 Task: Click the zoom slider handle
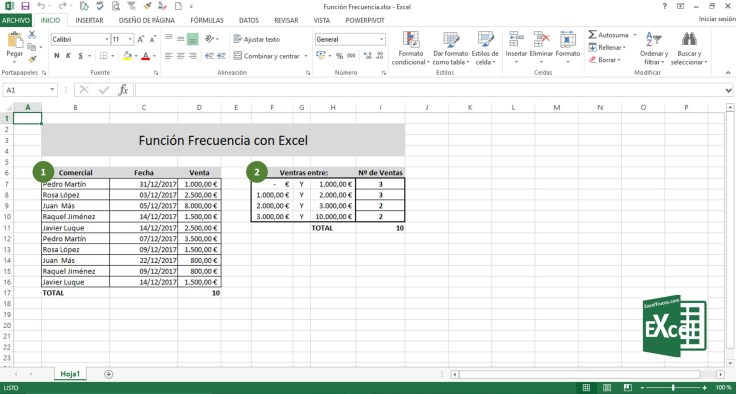[x=673, y=387]
